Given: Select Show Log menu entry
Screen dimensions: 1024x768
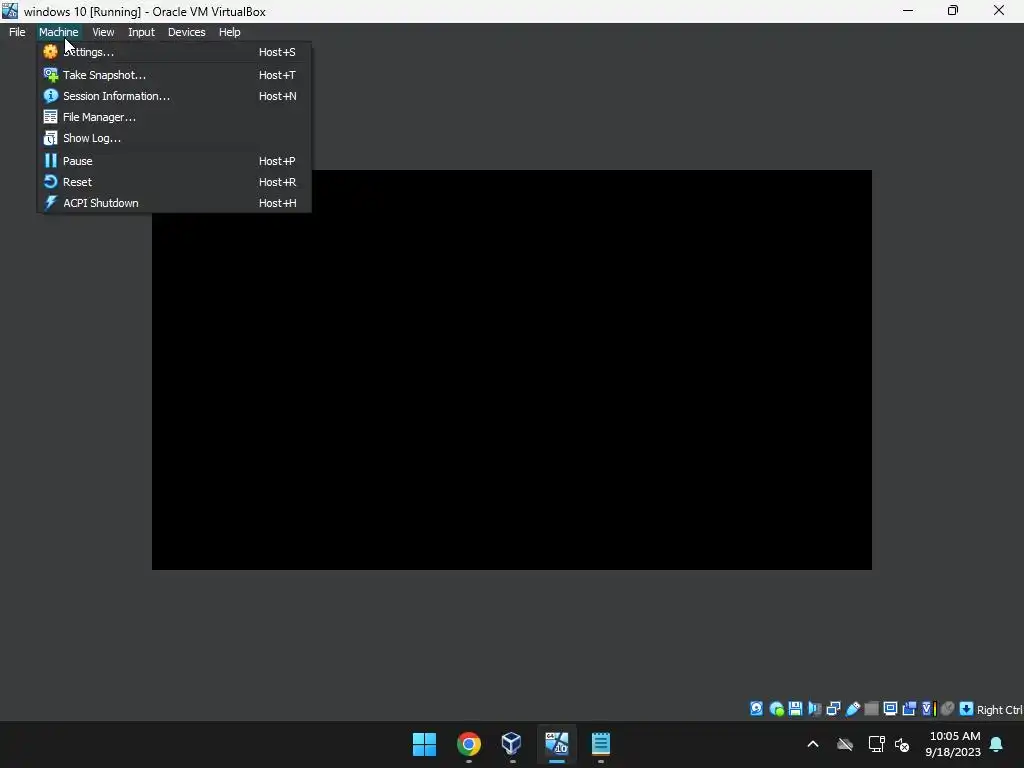Looking at the screenshot, I should (x=174, y=138).
